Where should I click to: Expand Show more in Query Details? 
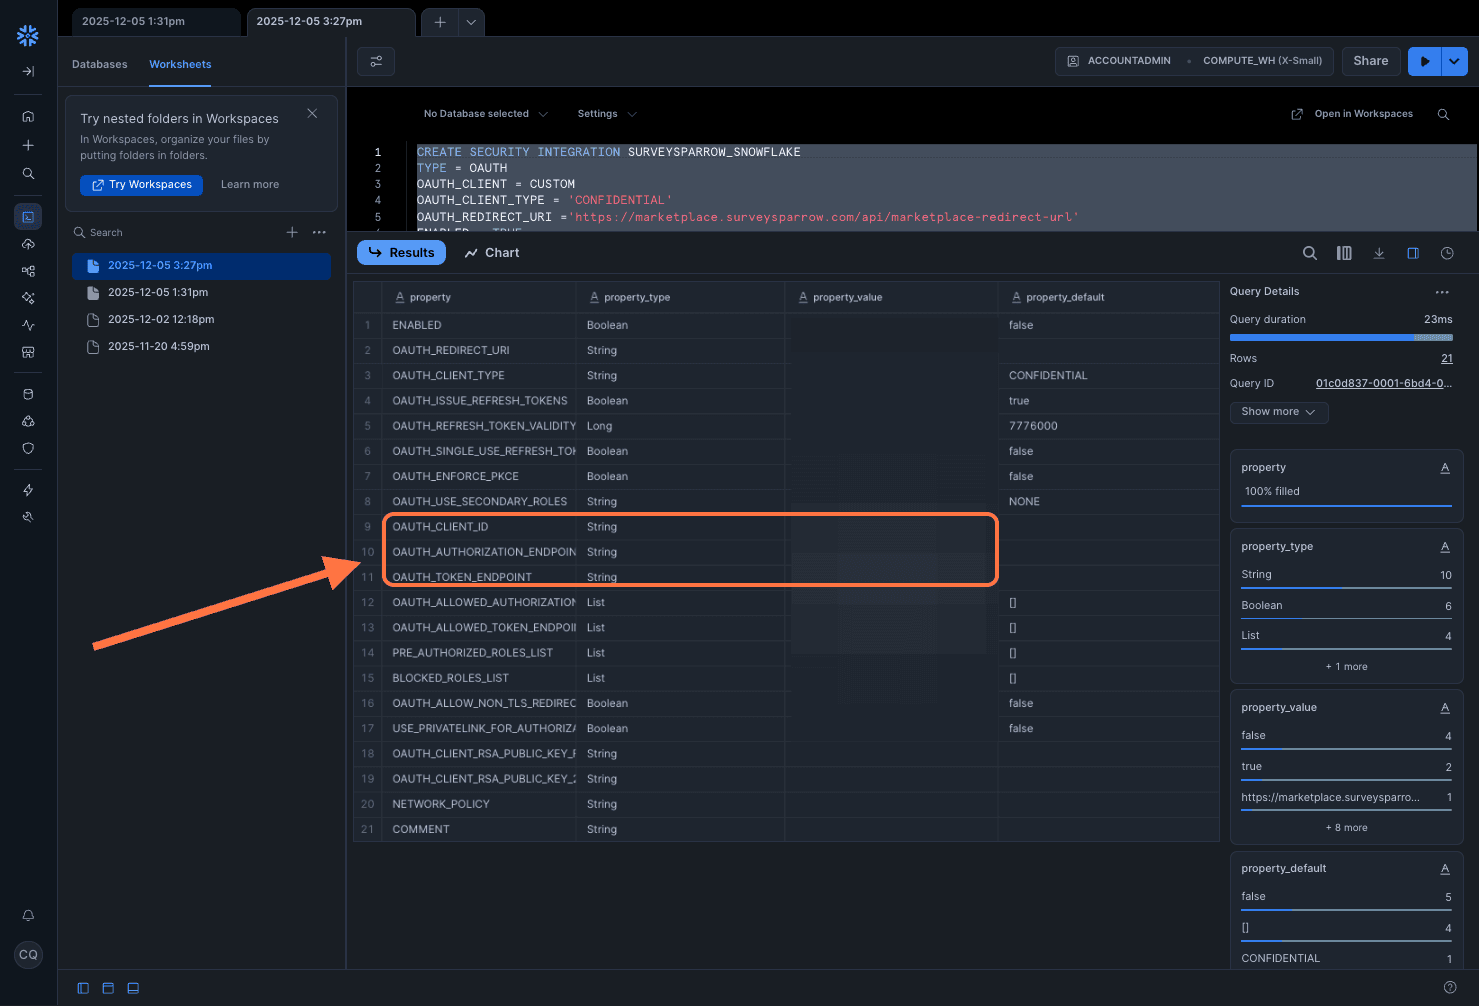tap(1278, 412)
